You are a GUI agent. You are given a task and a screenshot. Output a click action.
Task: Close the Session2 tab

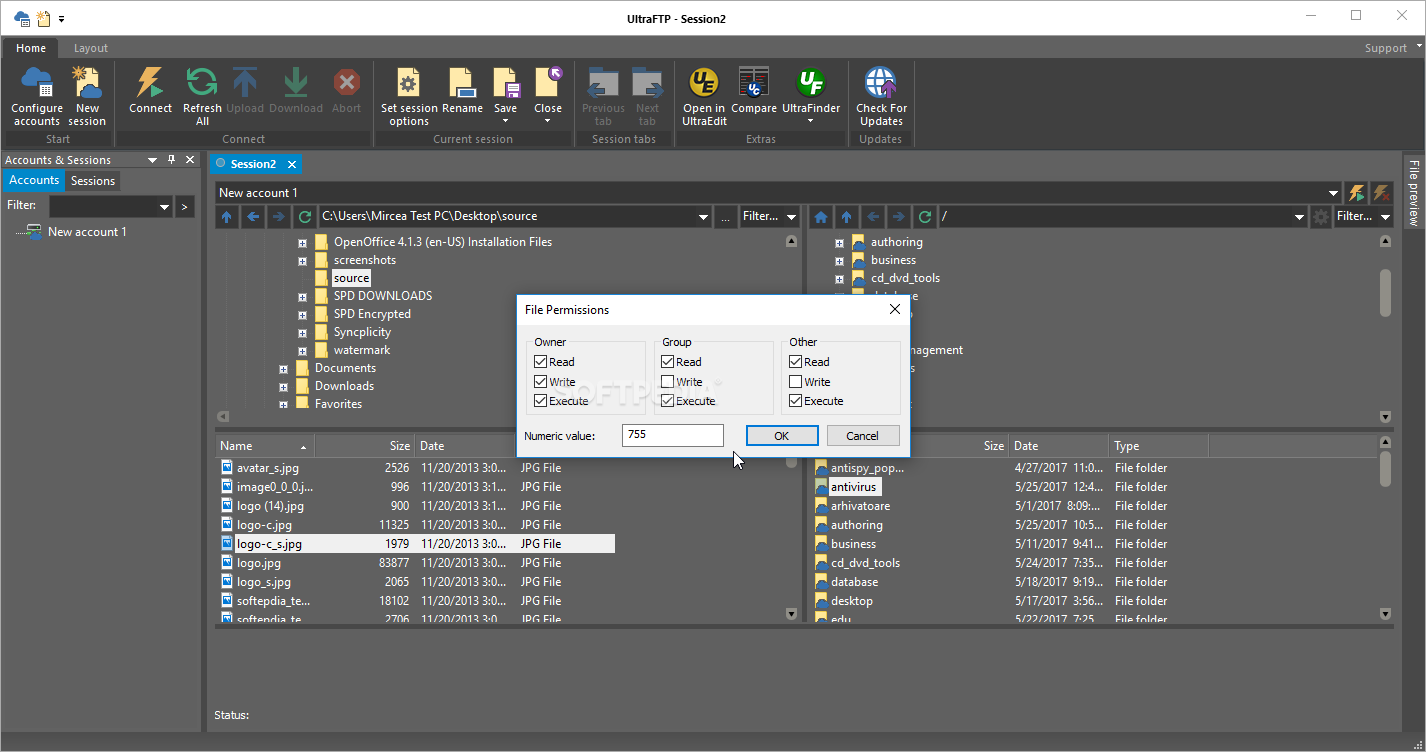click(x=292, y=164)
